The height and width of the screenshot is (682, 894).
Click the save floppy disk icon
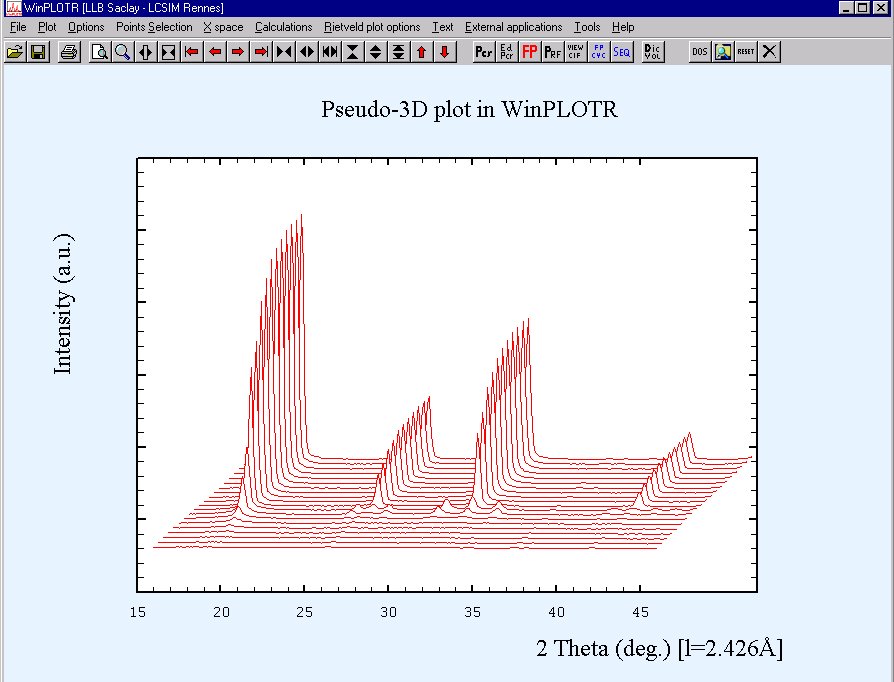(37, 51)
